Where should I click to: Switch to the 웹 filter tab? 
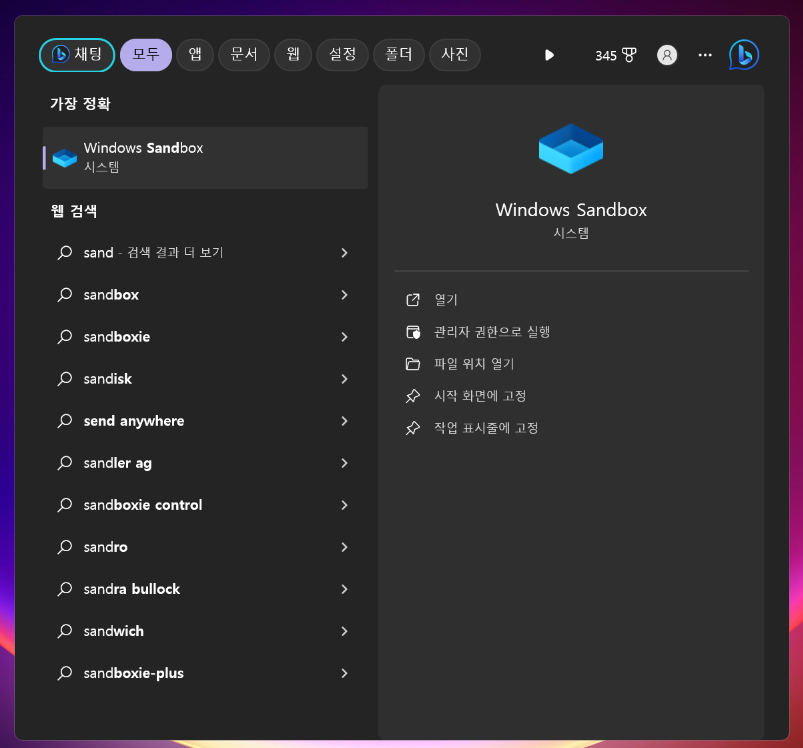293,55
